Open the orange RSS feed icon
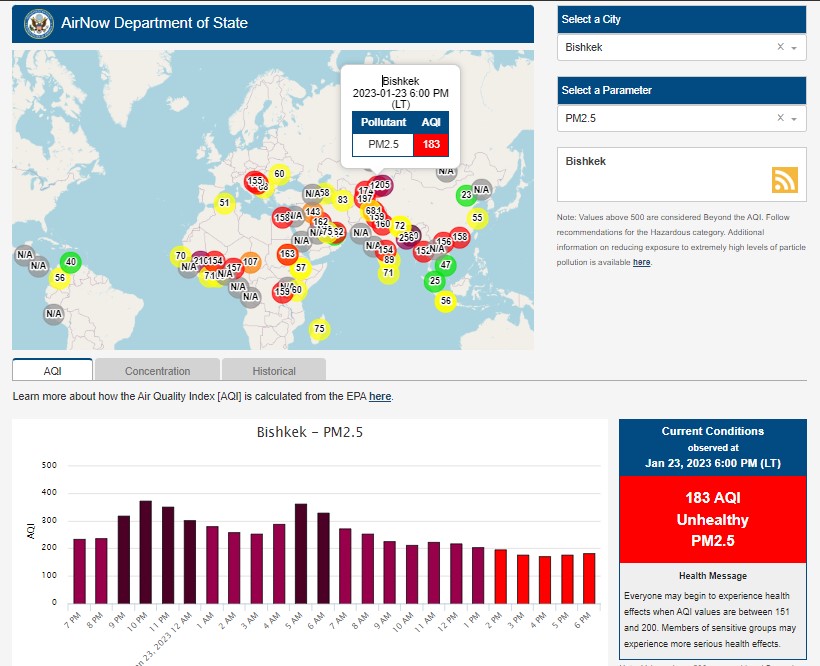 (785, 179)
